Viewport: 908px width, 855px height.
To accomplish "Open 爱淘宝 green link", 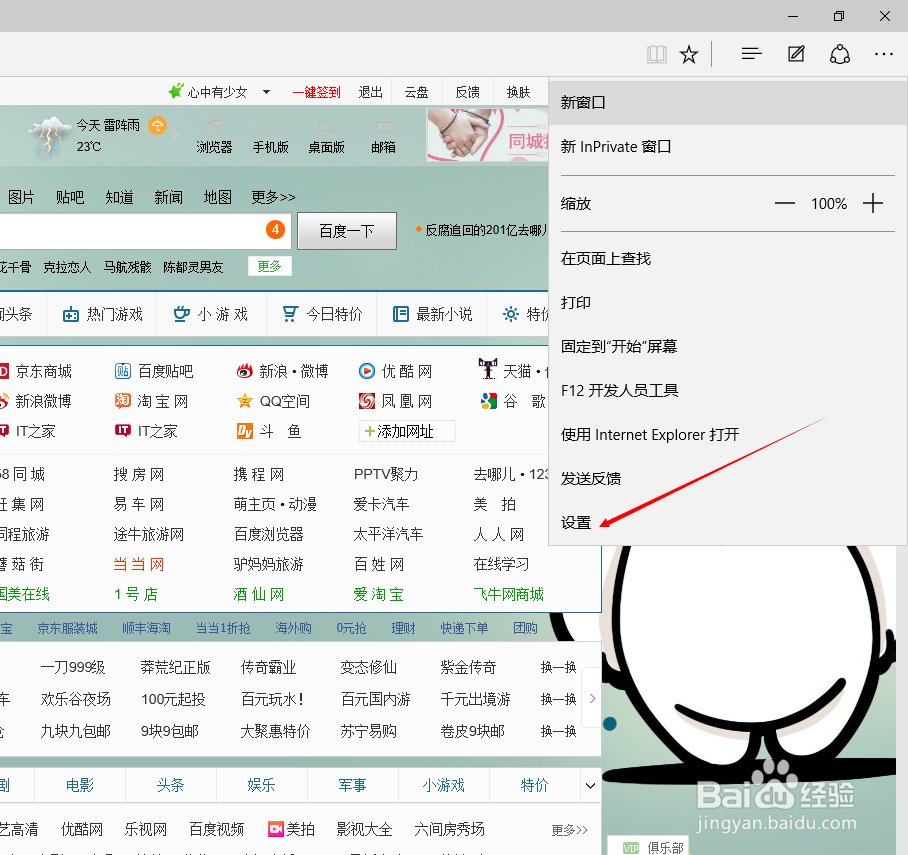I will pyautogui.click(x=378, y=594).
